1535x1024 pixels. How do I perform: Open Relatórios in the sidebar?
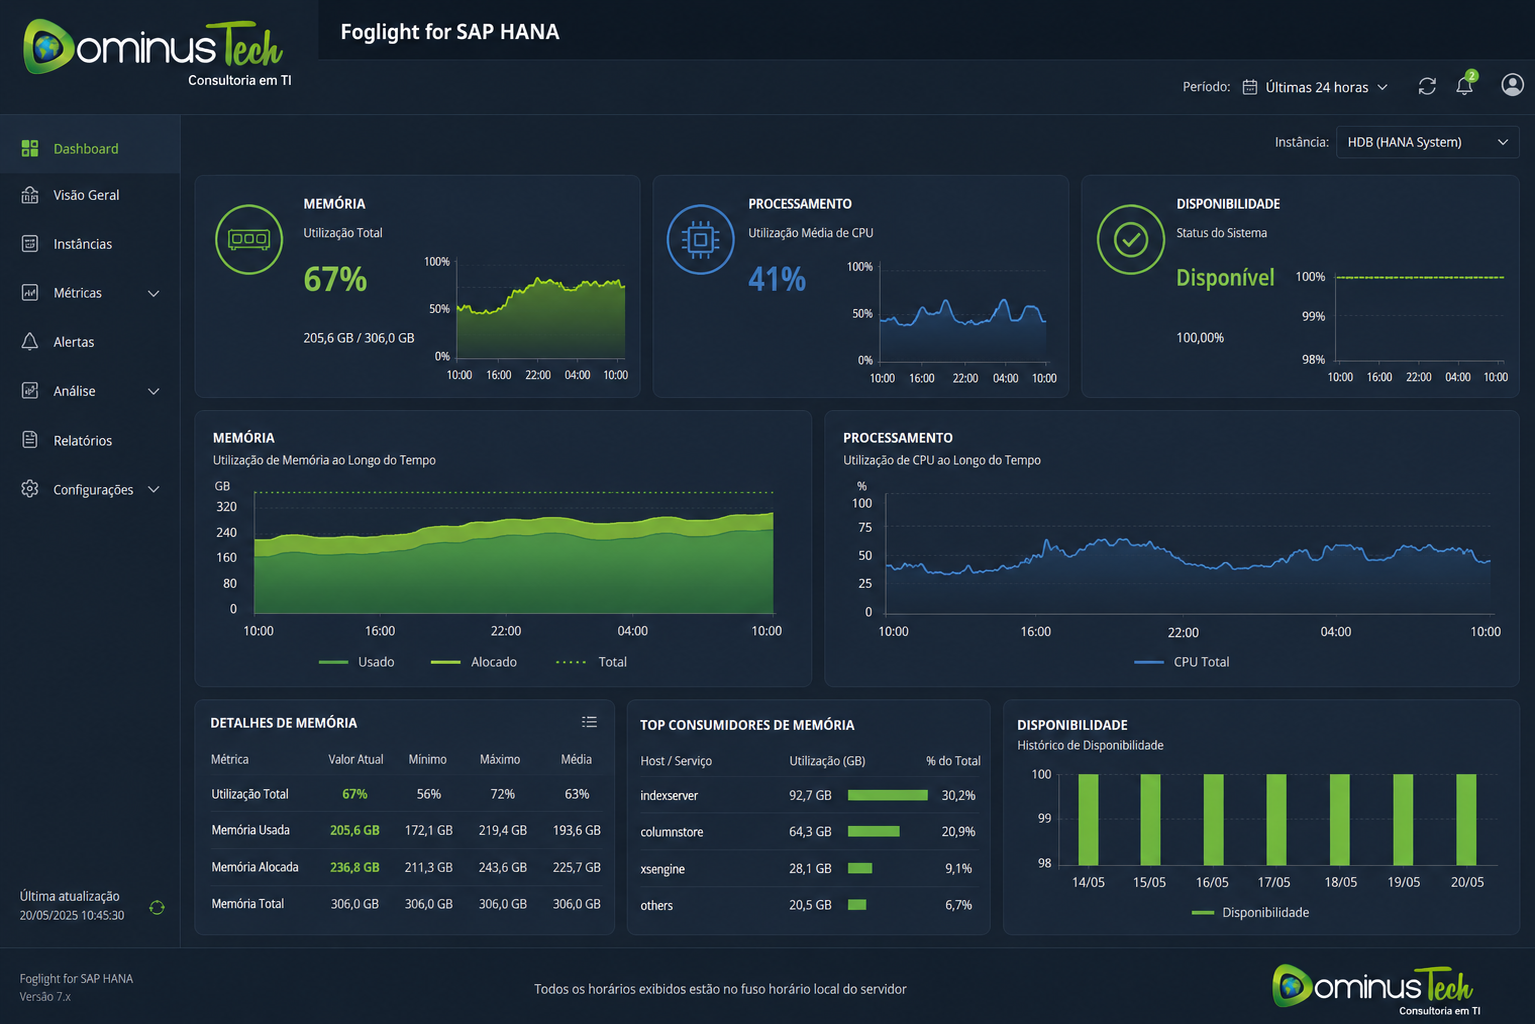(90, 440)
